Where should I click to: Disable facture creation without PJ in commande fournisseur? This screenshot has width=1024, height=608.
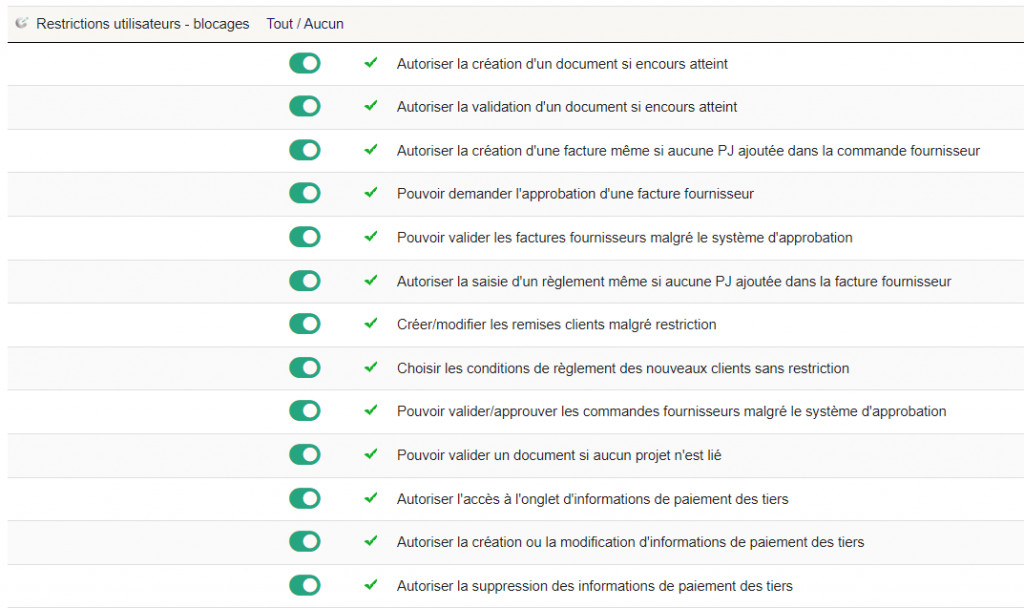305,150
